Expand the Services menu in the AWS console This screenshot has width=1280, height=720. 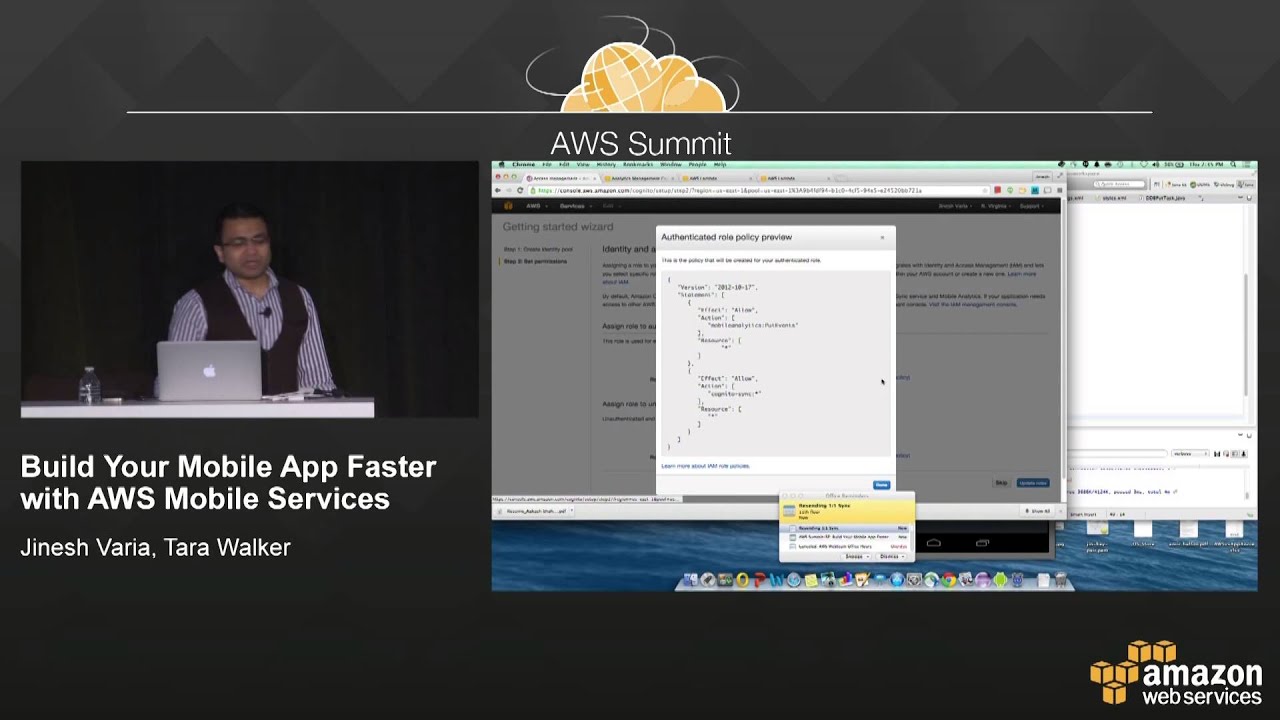tap(574, 206)
